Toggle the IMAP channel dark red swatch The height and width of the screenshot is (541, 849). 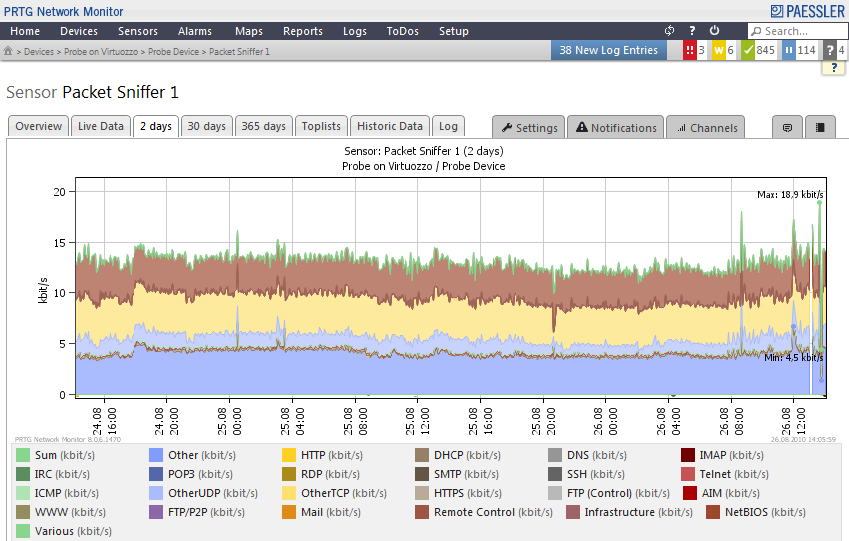[x=688, y=455]
